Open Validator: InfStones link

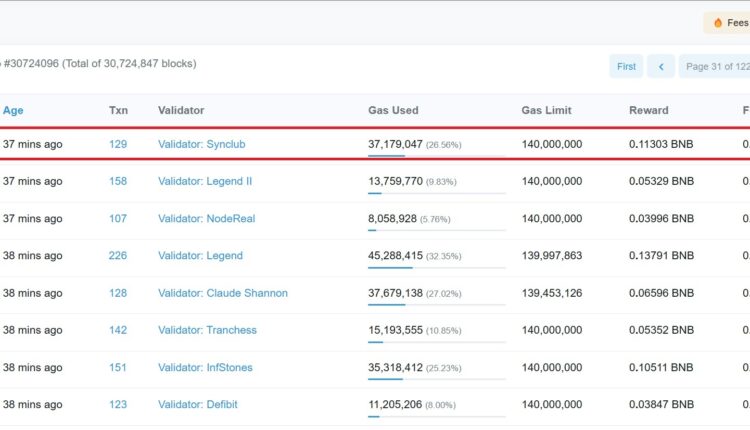coord(205,367)
